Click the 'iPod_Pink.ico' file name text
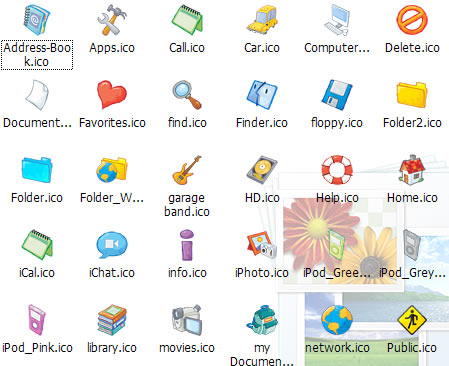 (x=37, y=348)
